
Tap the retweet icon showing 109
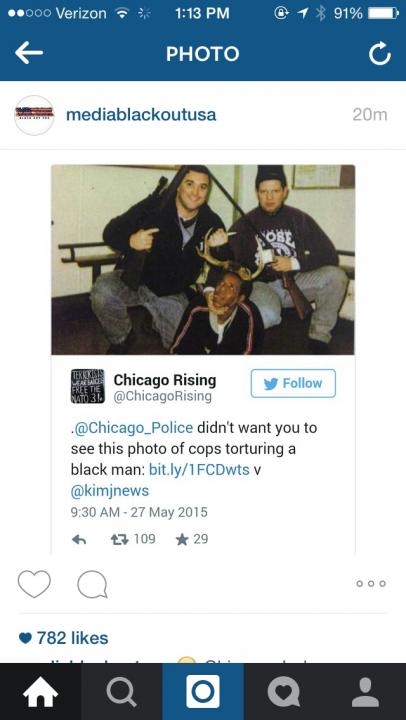coord(133,539)
